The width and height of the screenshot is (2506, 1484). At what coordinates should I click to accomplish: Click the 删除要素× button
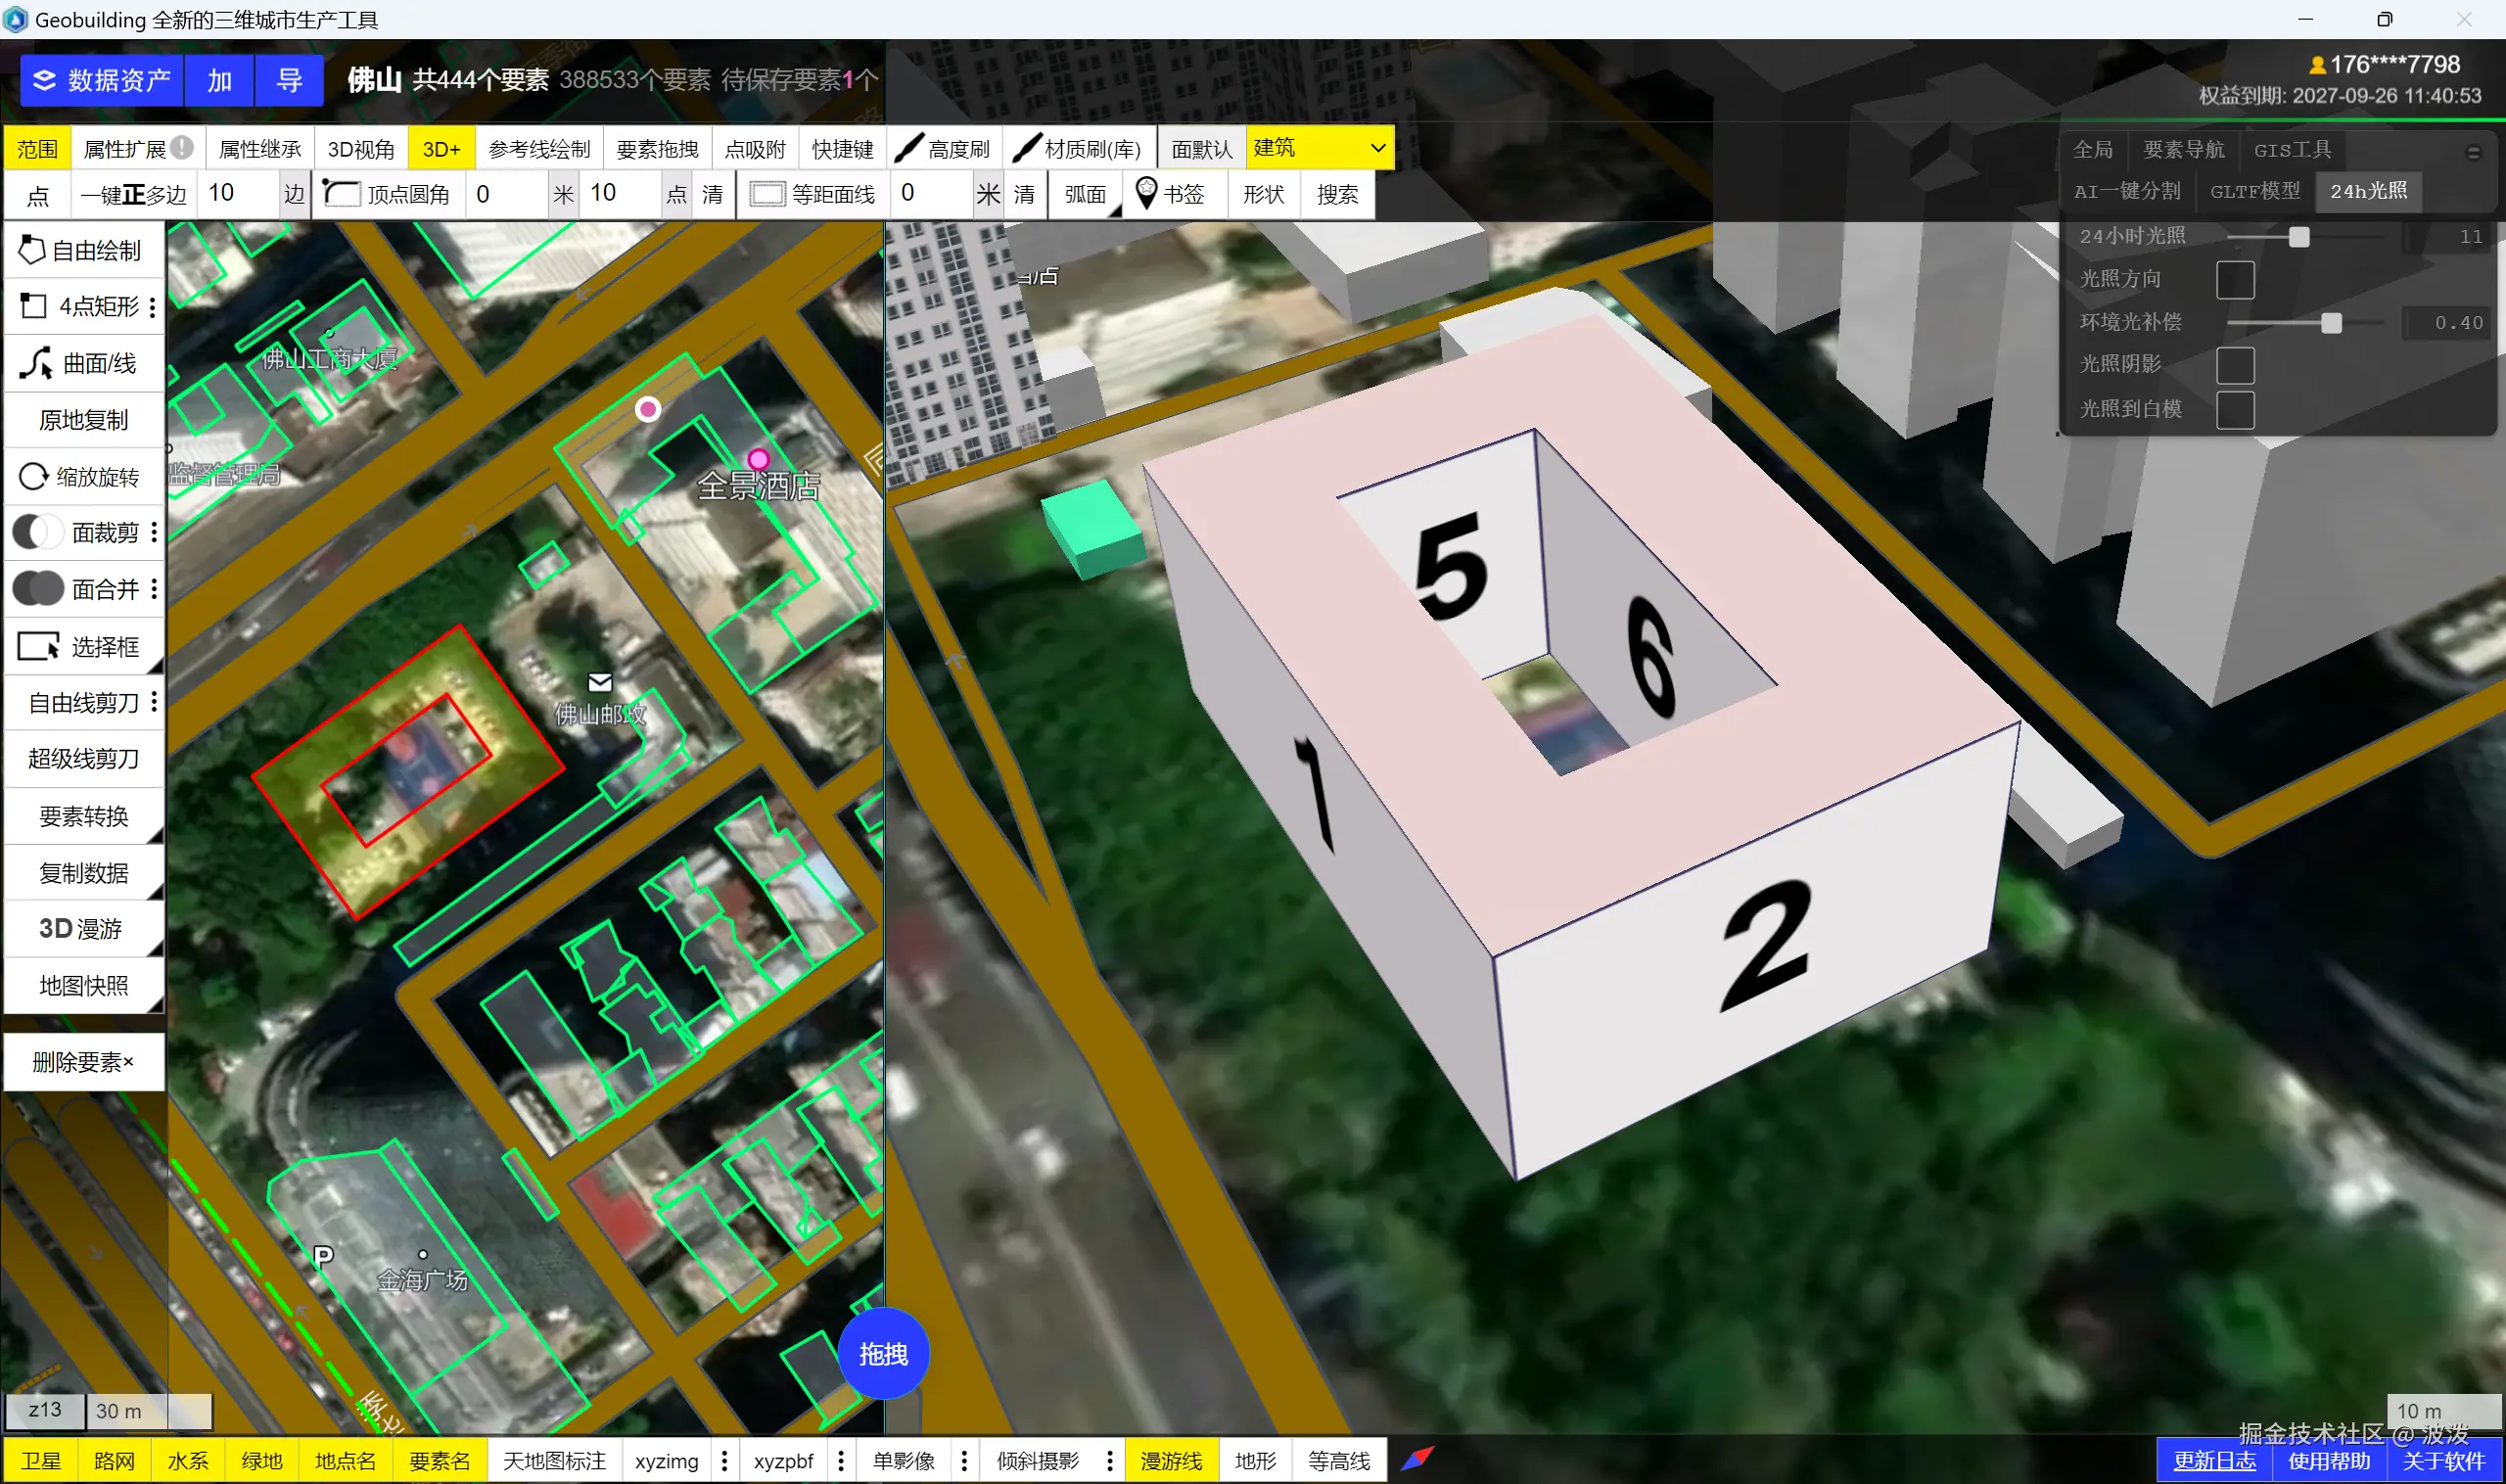pyautogui.click(x=83, y=1062)
